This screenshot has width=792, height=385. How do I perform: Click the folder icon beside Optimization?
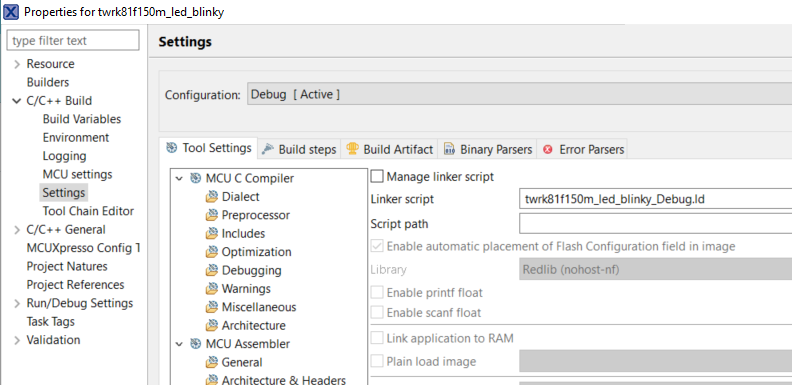212,252
